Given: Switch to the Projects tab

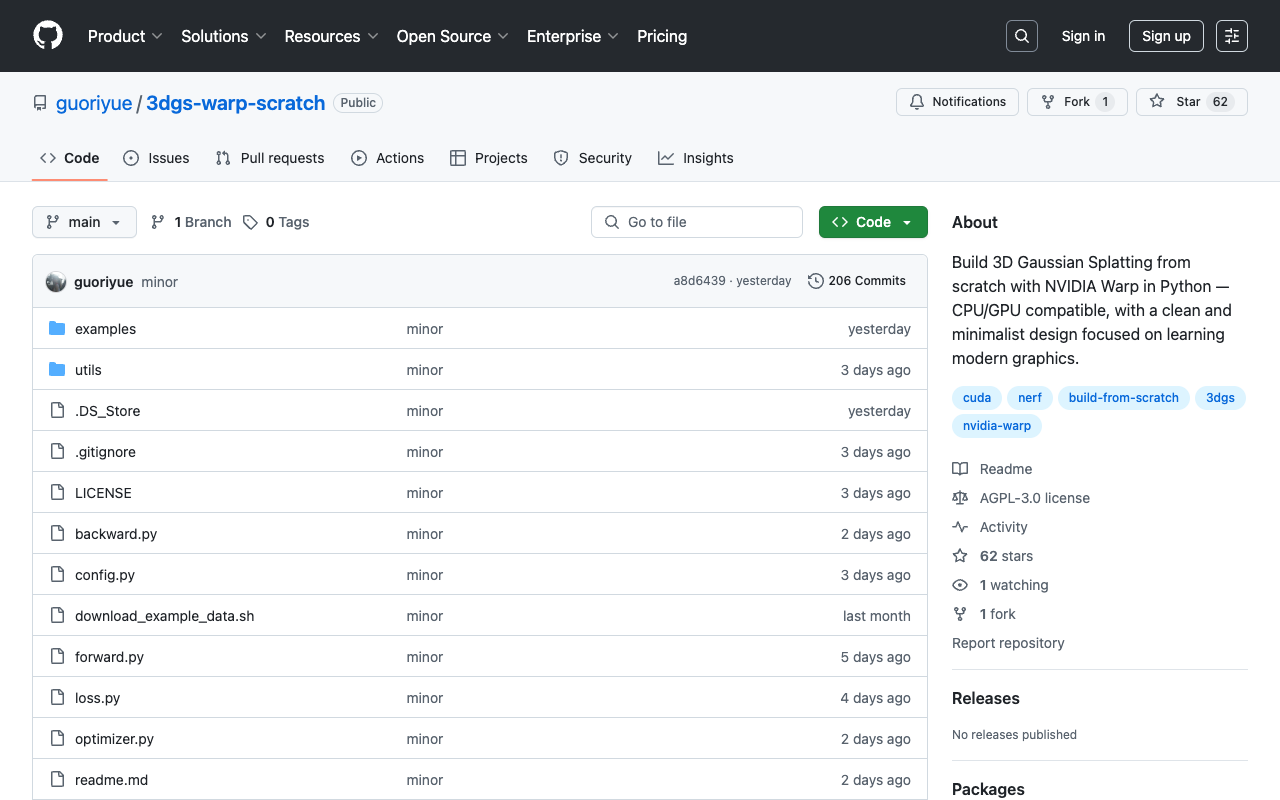Looking at the screenshot, I should 489,158.
